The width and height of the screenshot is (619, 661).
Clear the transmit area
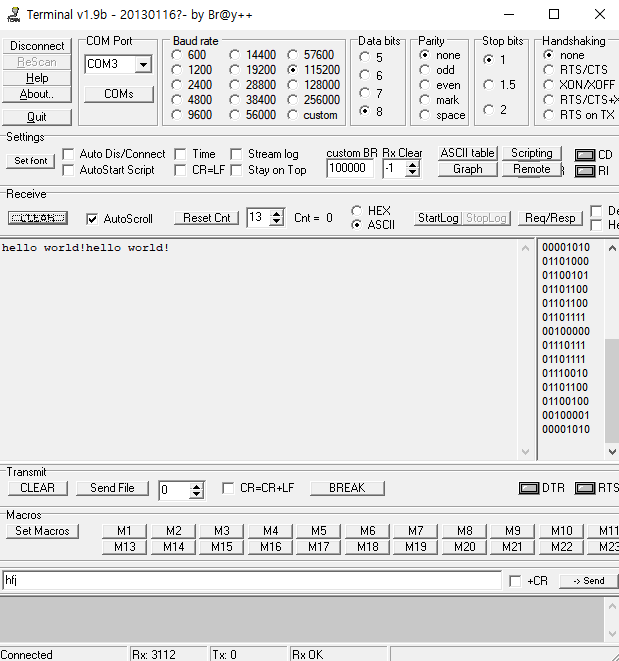click(38, 488)
